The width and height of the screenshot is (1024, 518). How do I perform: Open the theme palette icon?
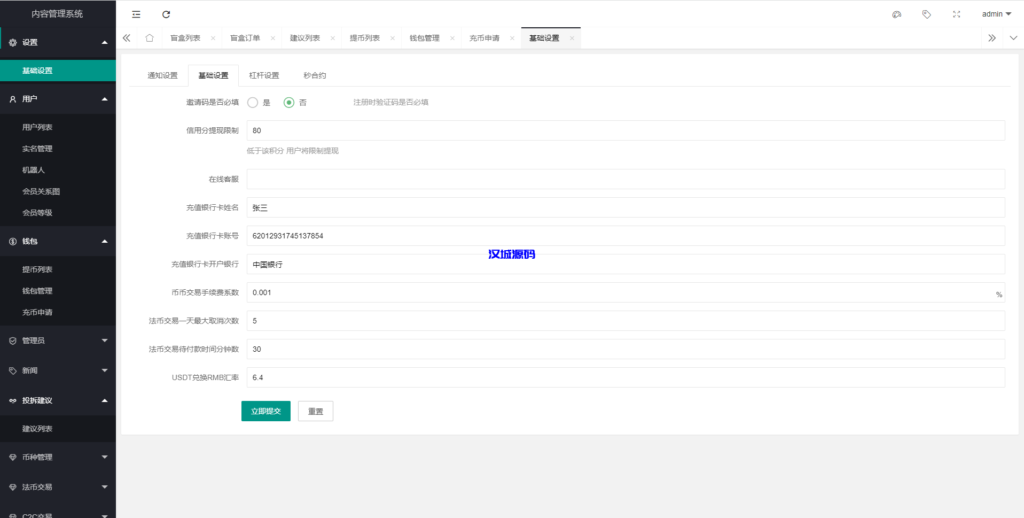(x=897, y=14)
